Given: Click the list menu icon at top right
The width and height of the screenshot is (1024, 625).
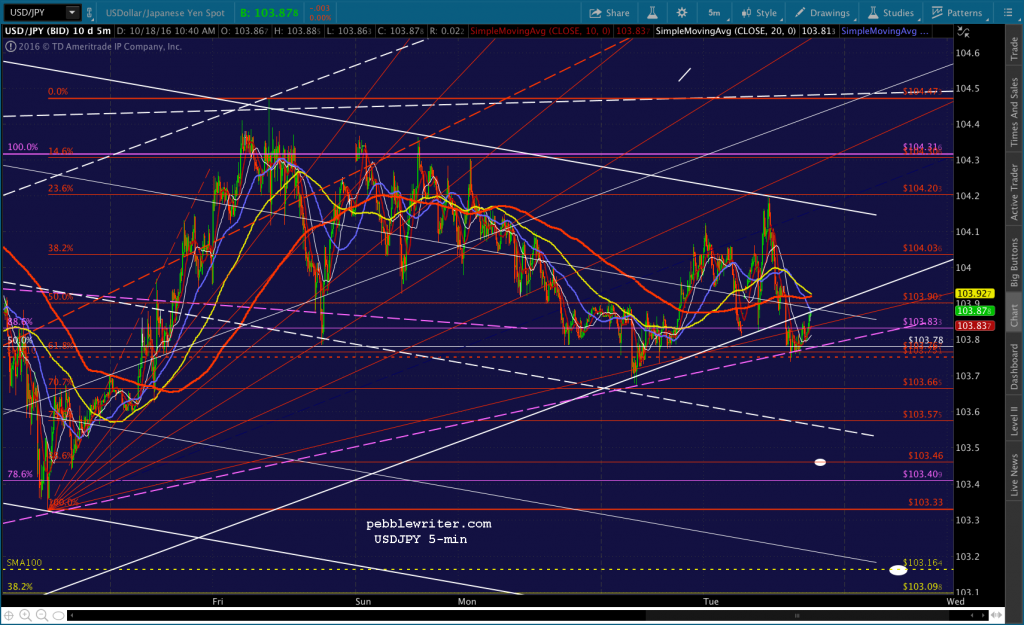Looking at the screenshot, I should 1007,12.
